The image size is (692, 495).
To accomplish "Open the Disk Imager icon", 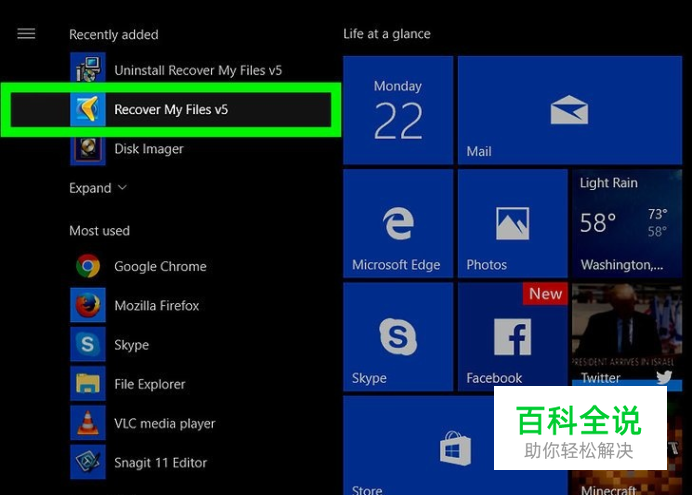I will pyautogui.click(x=88, y=150).
